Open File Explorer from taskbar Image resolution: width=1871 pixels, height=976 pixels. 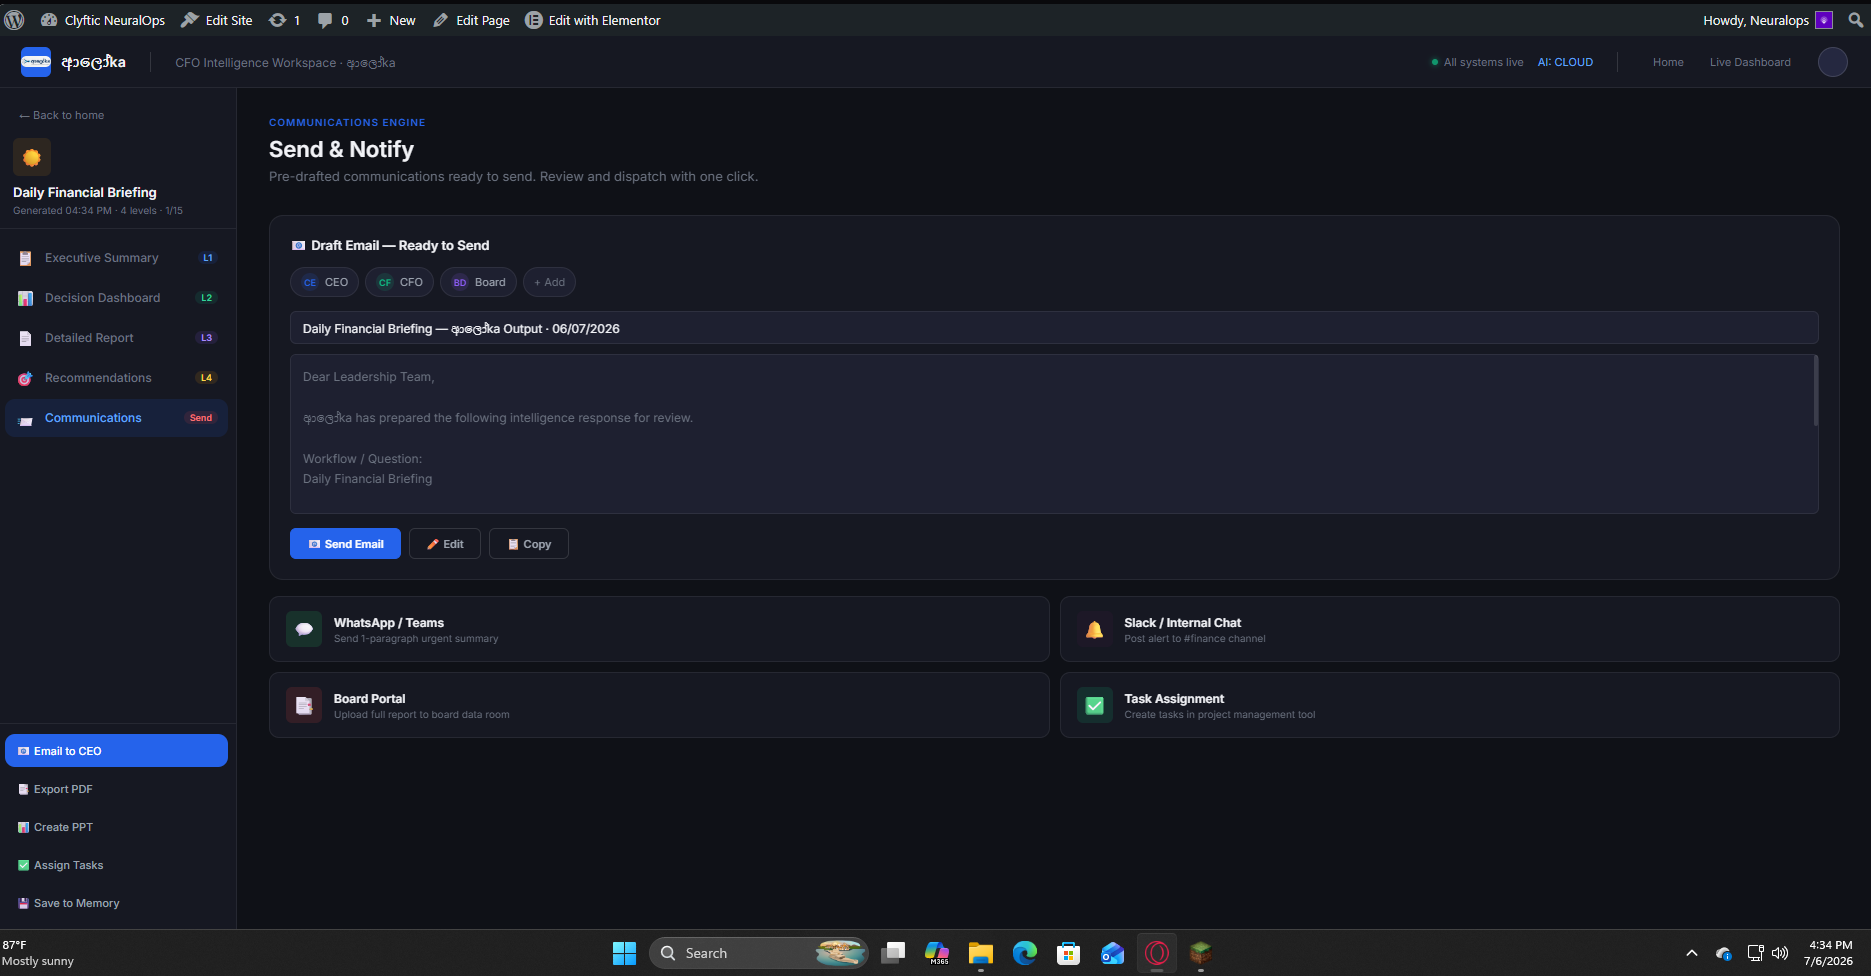click(x=980, y=953)
